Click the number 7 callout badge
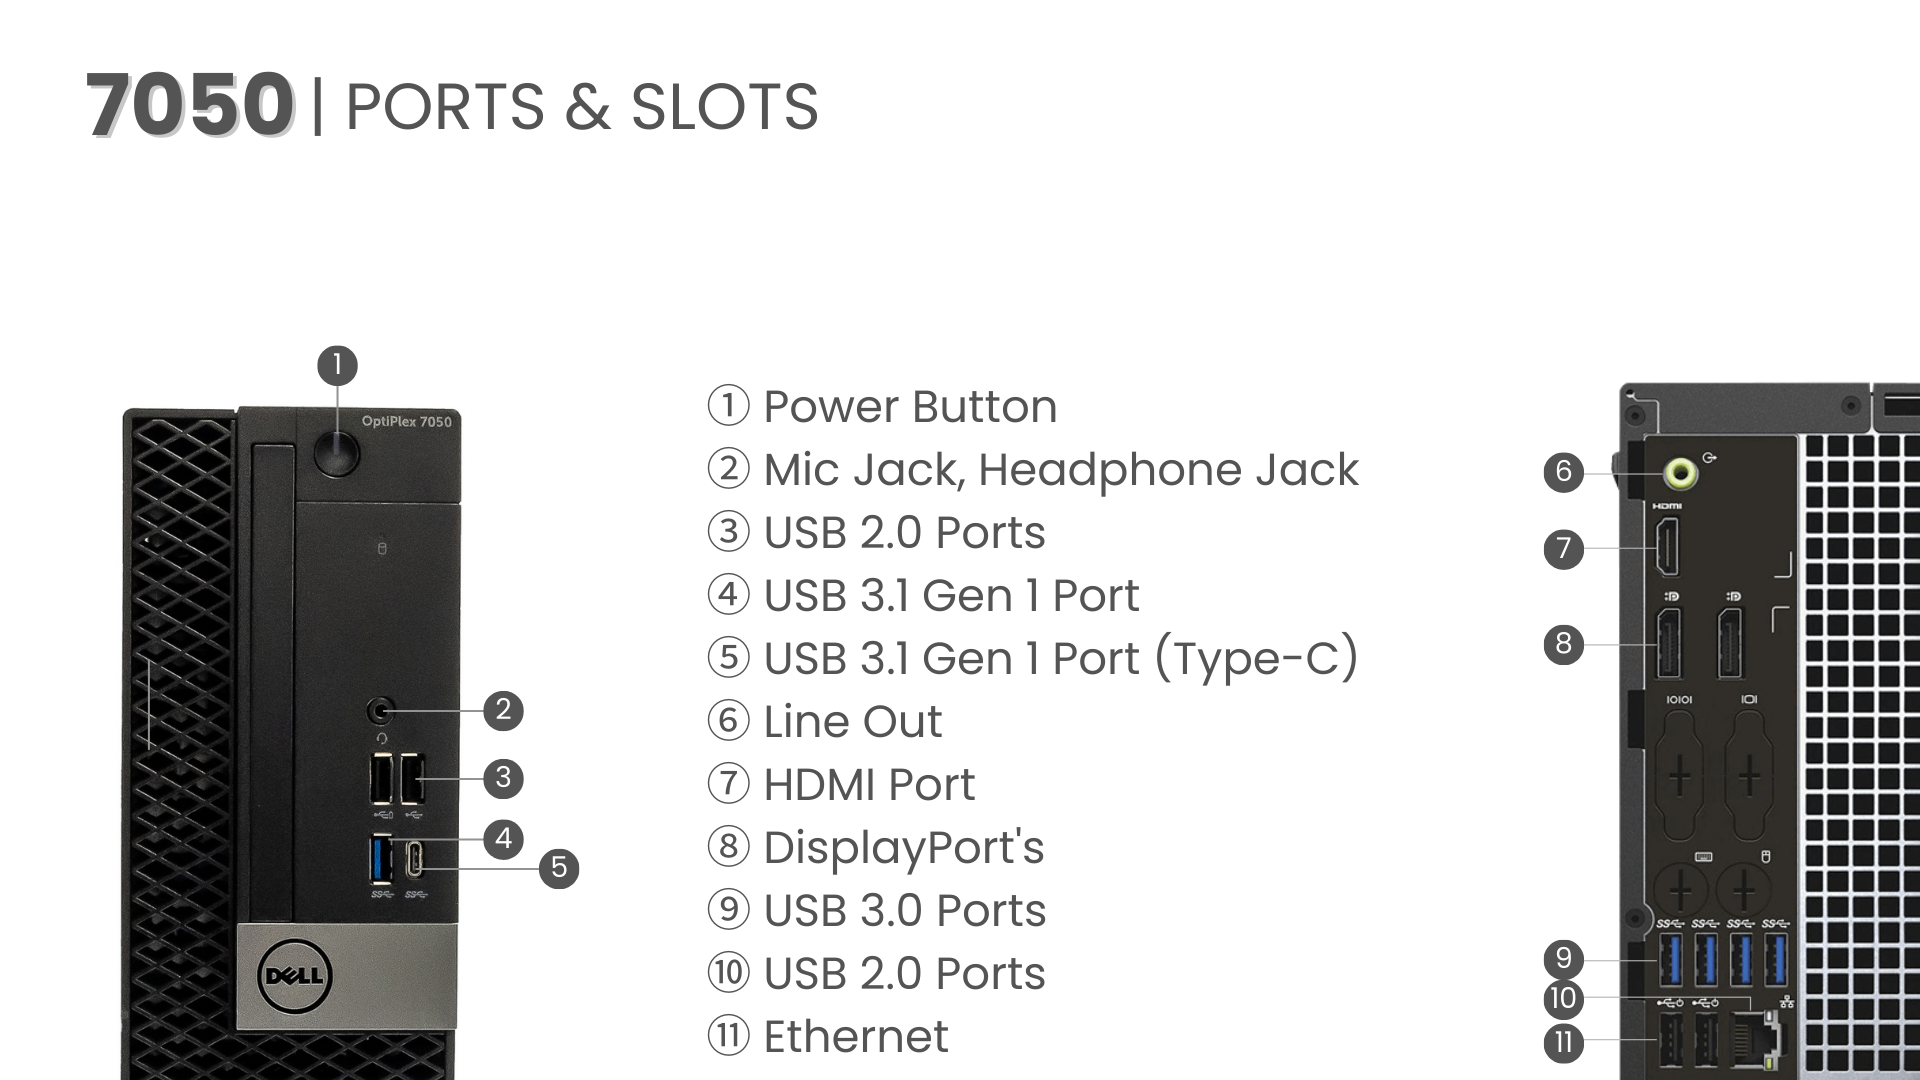The width and height of the screenshot is (1920, 1080). pos(1563,548)
